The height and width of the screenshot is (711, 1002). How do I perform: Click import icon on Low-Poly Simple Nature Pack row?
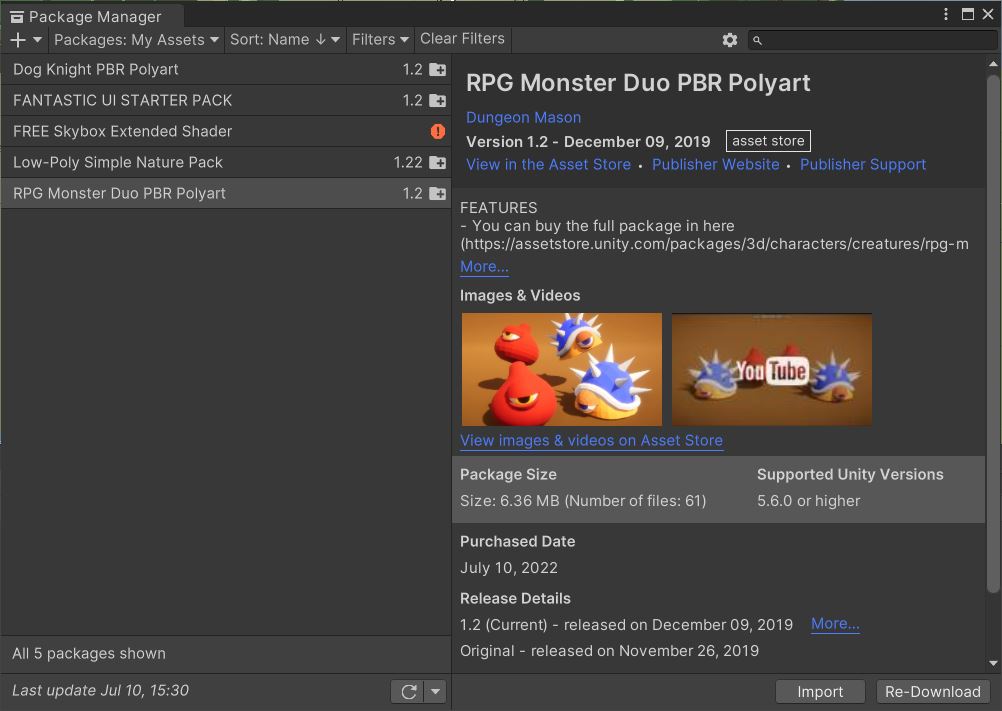[438, 162]
